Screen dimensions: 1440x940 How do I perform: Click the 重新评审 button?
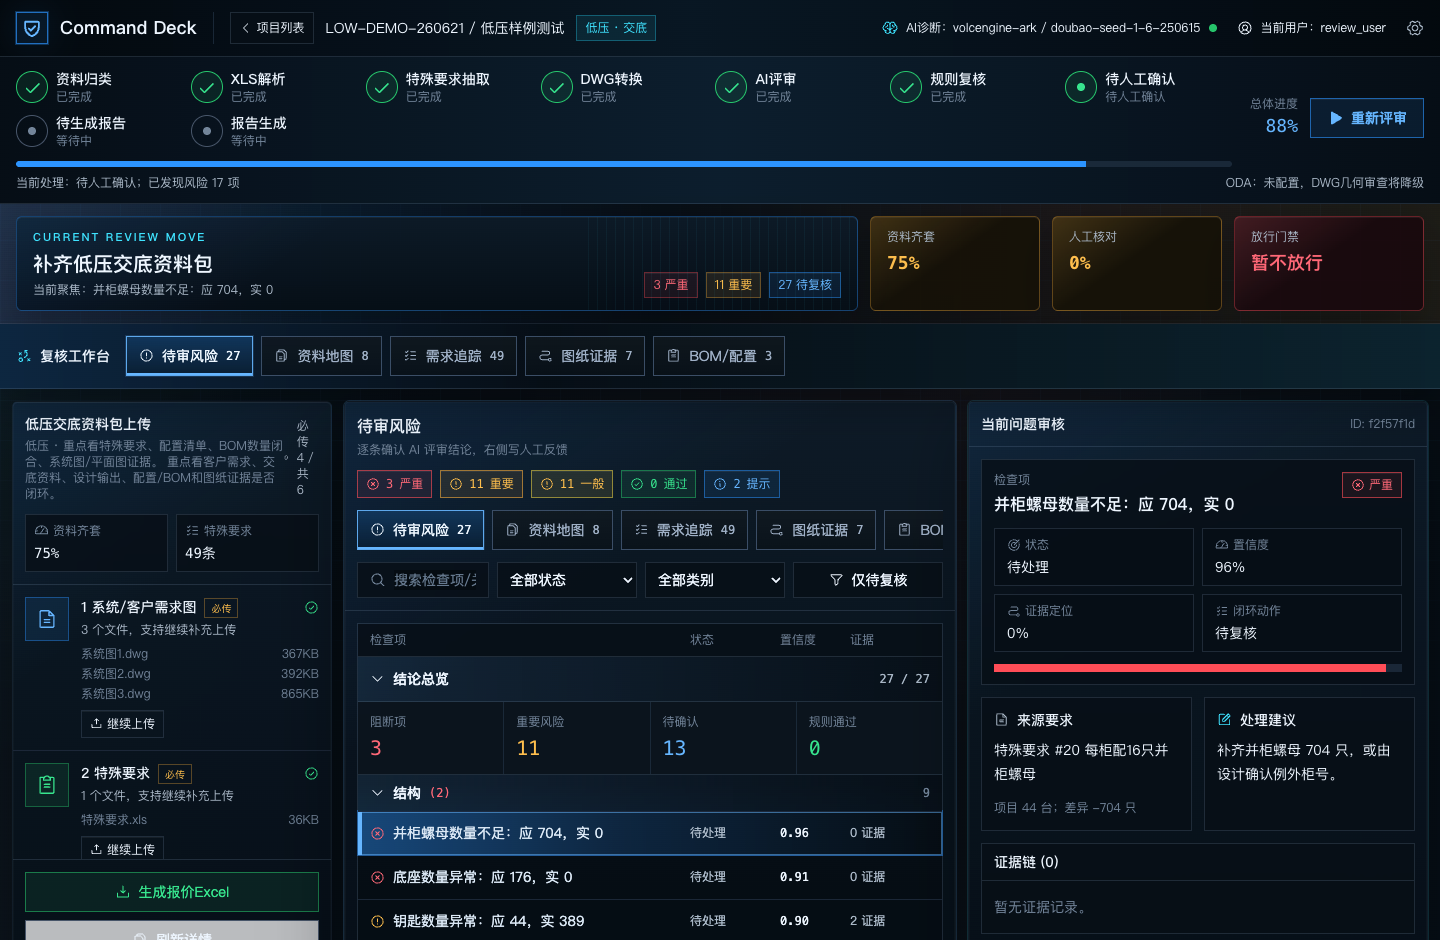point(1367,118)
